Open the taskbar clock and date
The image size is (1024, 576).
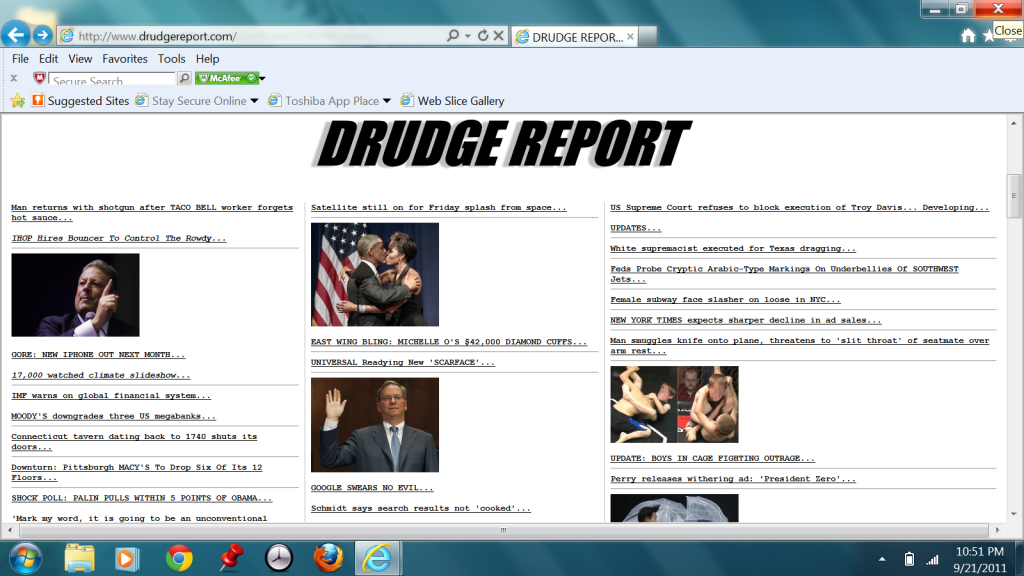point(980,560)
